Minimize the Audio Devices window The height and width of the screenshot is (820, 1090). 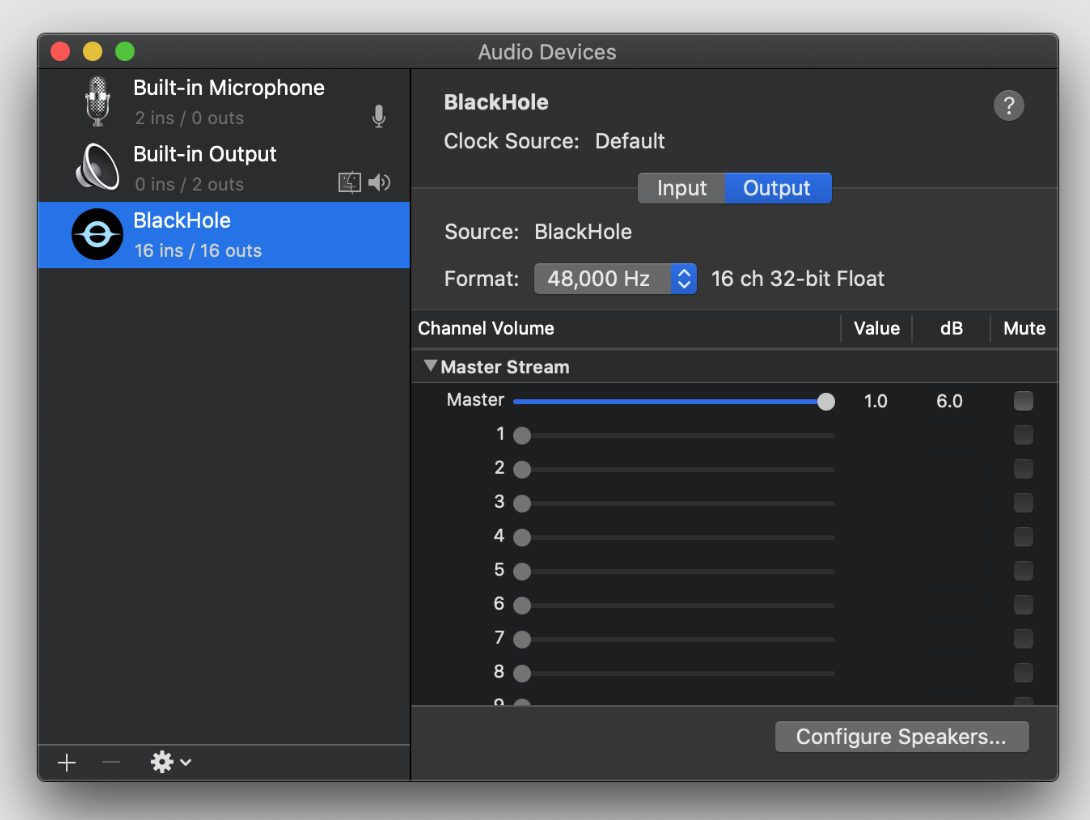coord(92,51)
